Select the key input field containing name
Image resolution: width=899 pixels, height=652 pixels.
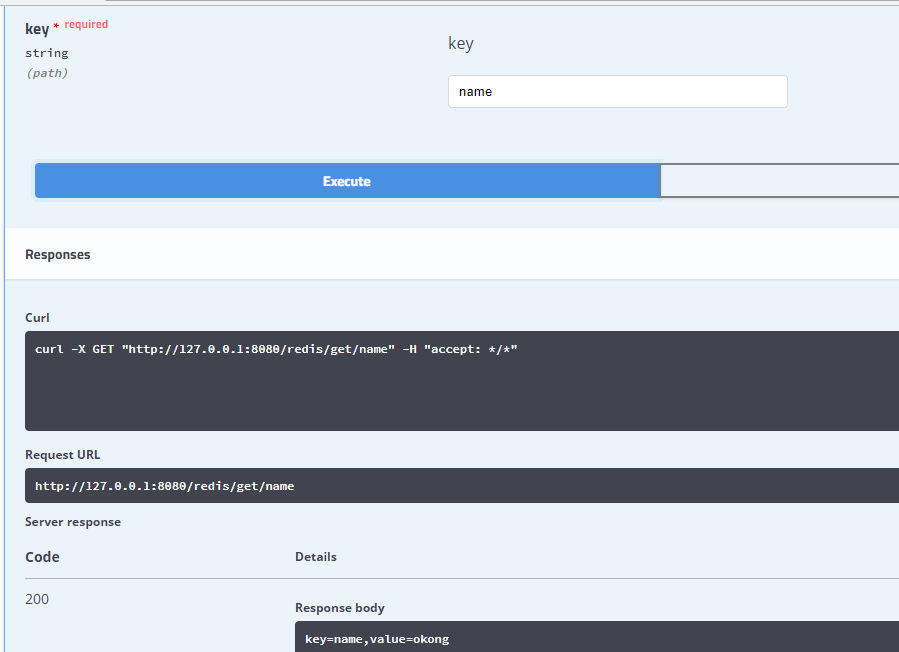pos(616,91)
